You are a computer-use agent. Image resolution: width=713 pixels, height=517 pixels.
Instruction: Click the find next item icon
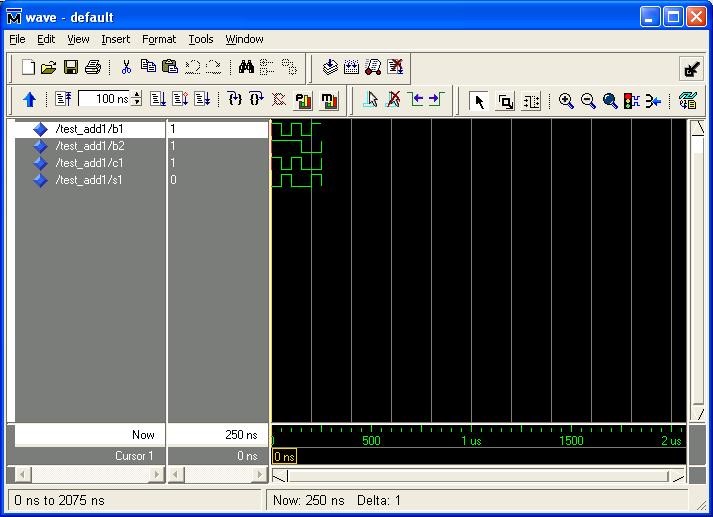pyautogui.click(x=289, y=67)
